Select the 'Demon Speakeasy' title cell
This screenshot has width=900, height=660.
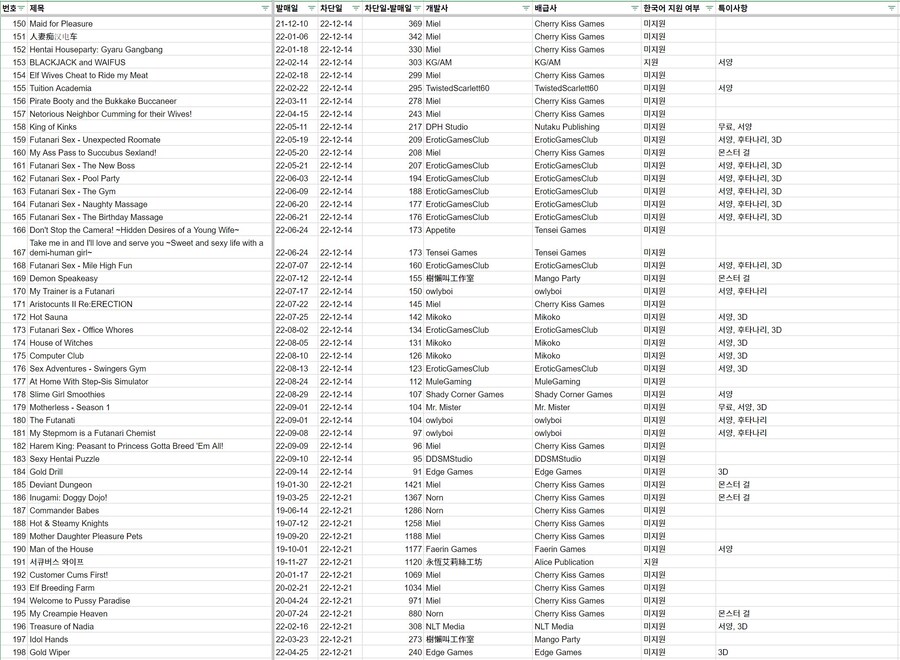[x=149, y=278]
